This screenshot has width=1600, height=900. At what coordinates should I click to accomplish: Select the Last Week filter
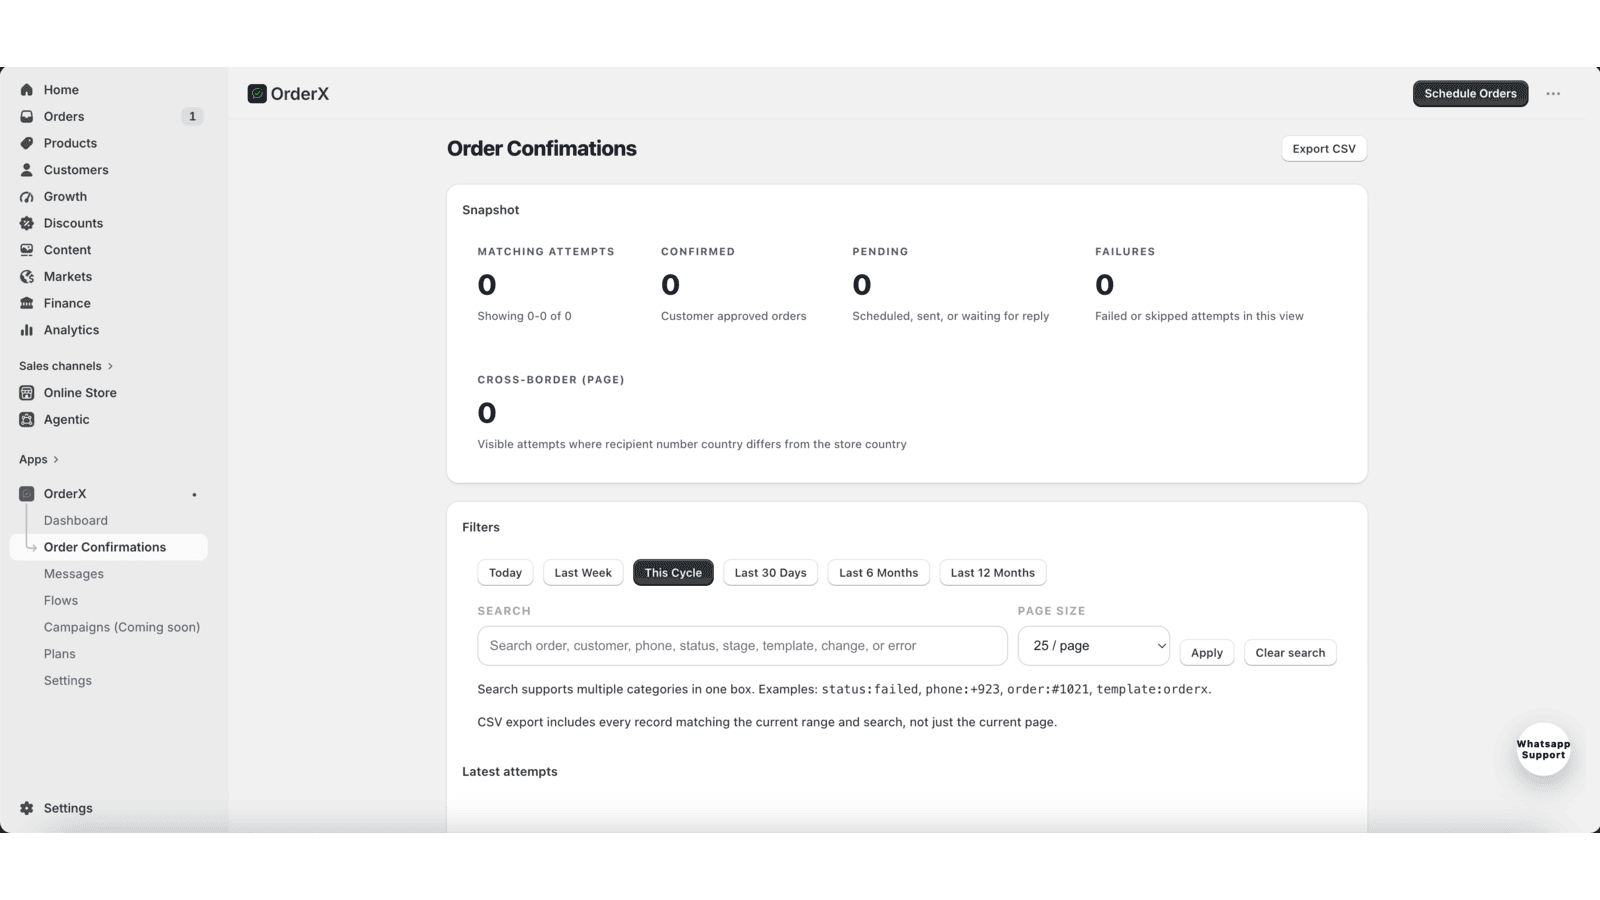coord(583,573)
